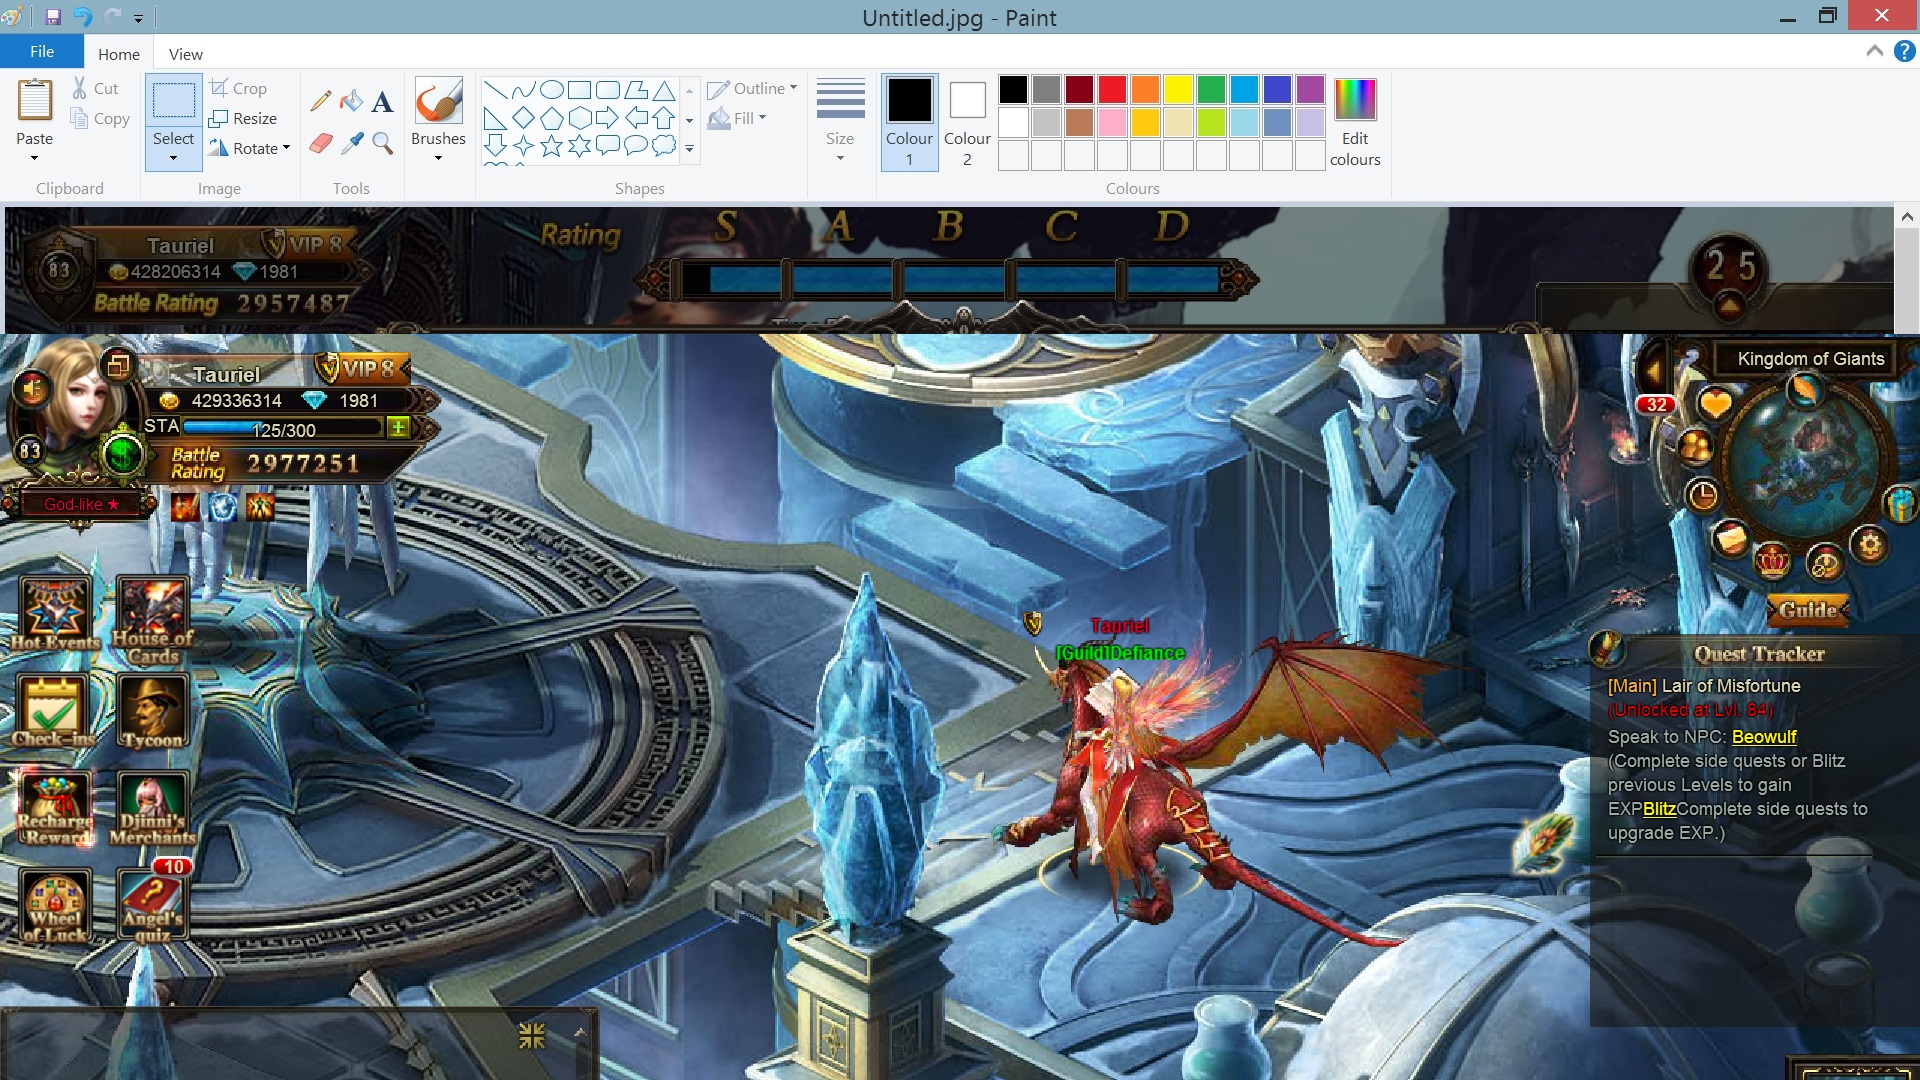
Task: Collapse the ribbon using the chevron
Action: [1874, 51]
